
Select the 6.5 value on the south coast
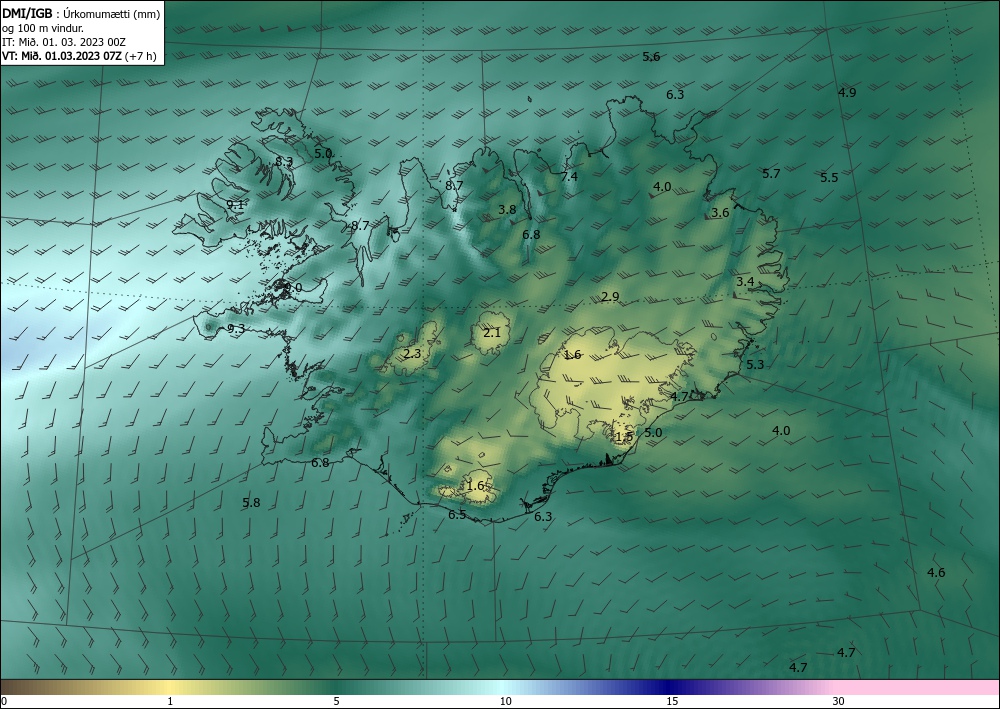click(457, 515)
